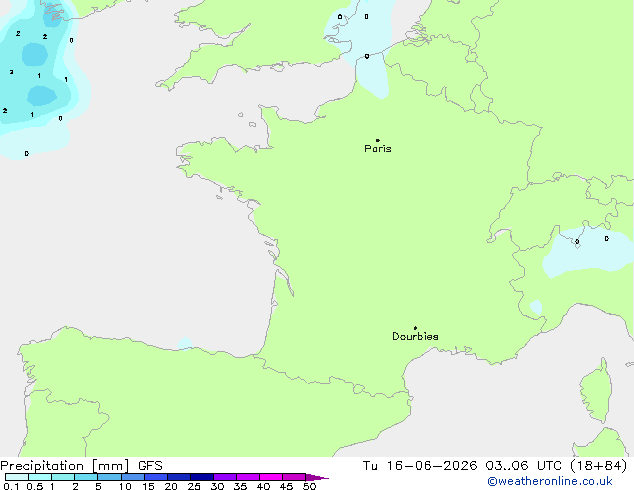Pick the 10 mm legend color swatch

(132, 477)
